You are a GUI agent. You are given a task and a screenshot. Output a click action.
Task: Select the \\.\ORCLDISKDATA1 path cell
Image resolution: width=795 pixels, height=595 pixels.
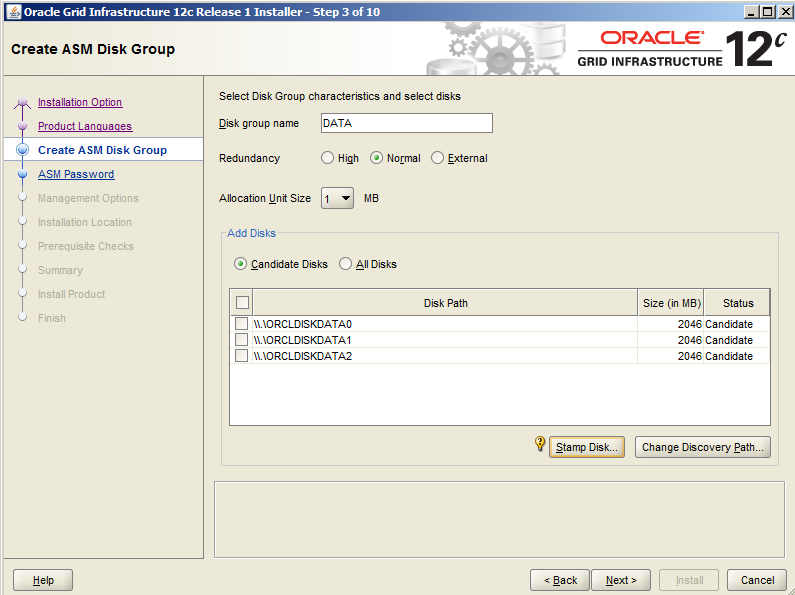[x=445, y=340]
